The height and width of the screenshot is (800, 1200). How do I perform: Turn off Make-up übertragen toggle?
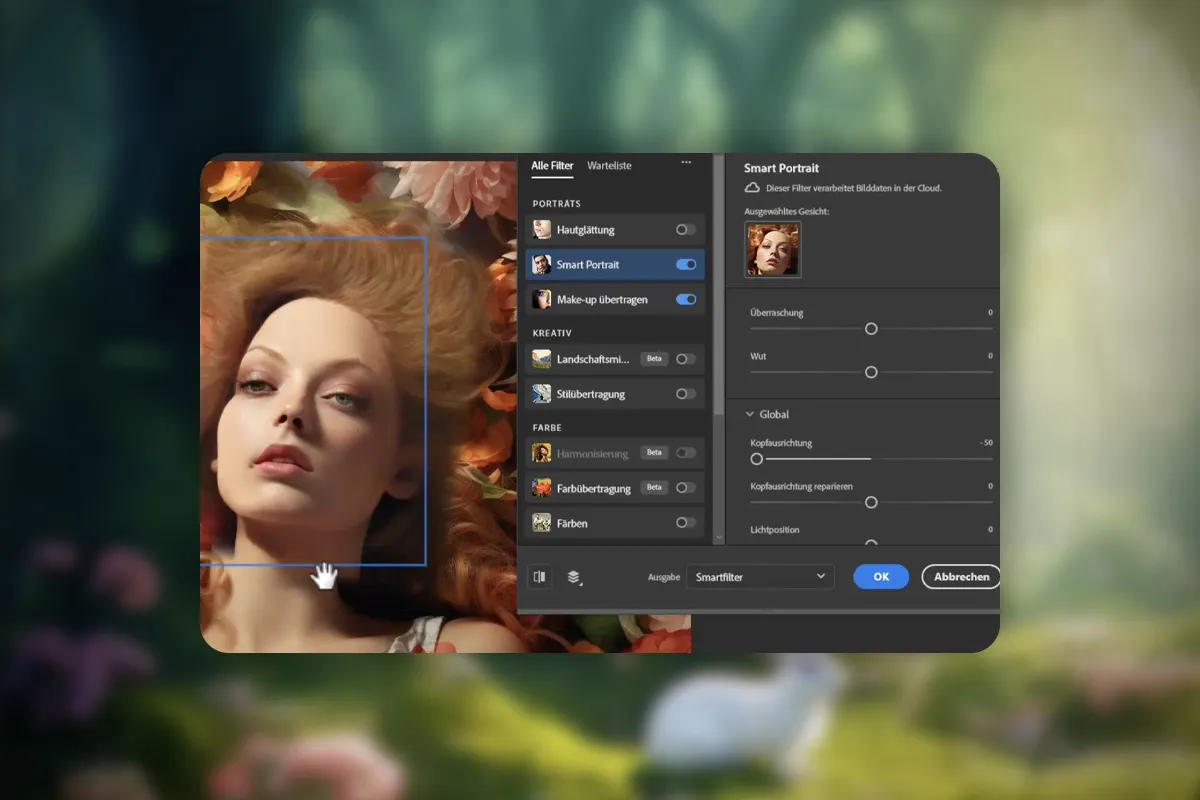[686, 299]
